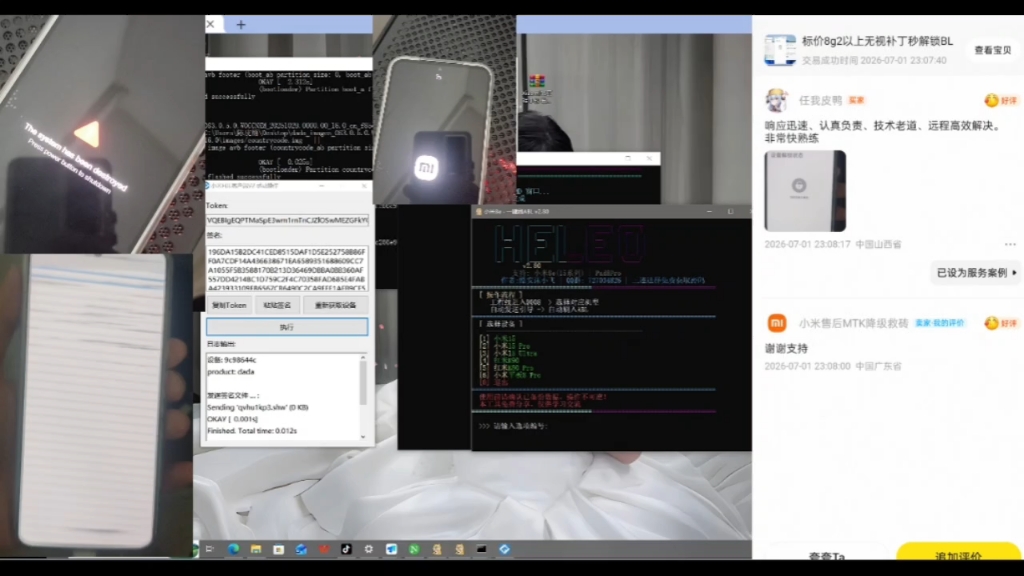The height and width of the screenshot is (576, 1024).
Task: Open Microsoft Edge from the taskbar
Action: coord(233,549)
